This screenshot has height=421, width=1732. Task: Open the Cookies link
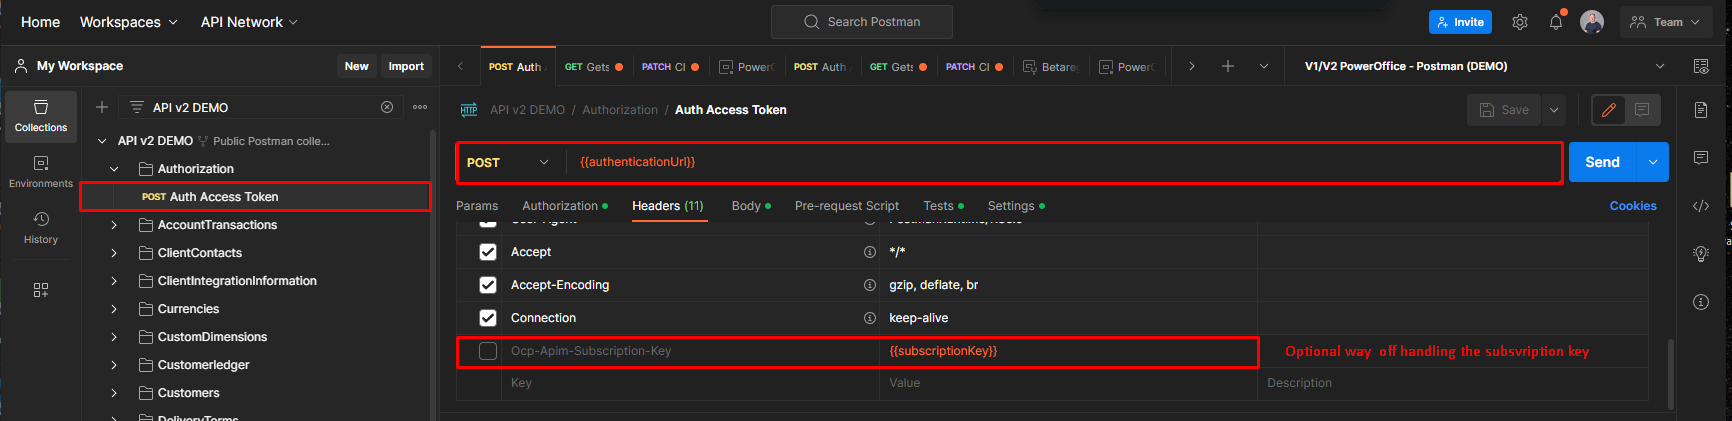pos(1632,206)
